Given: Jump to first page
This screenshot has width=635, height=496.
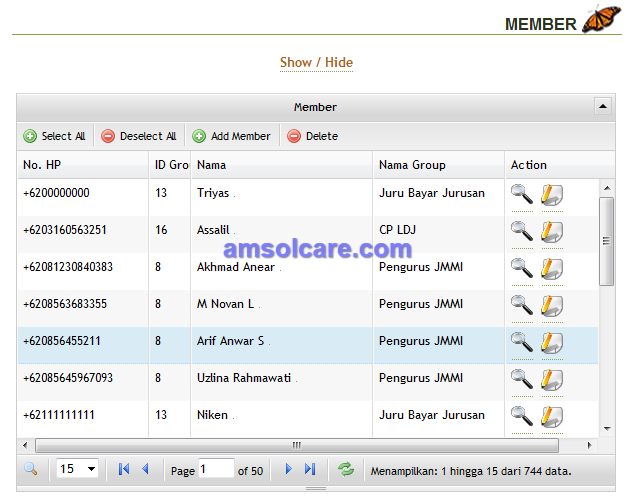Looking at the screenshot, I should (x=124, y=469).
